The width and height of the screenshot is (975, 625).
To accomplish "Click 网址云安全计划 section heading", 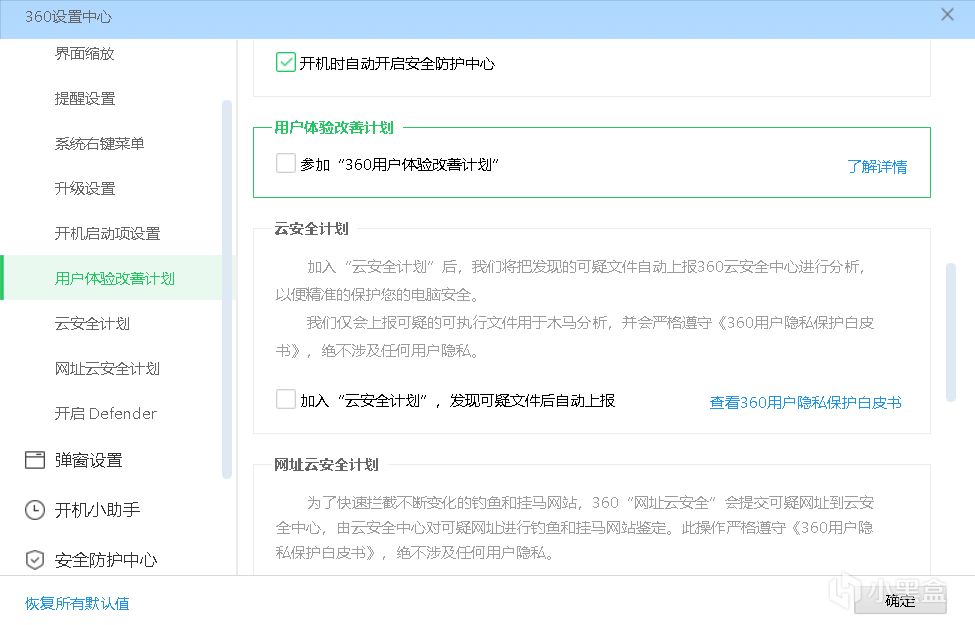I will [x=326, y=465].
